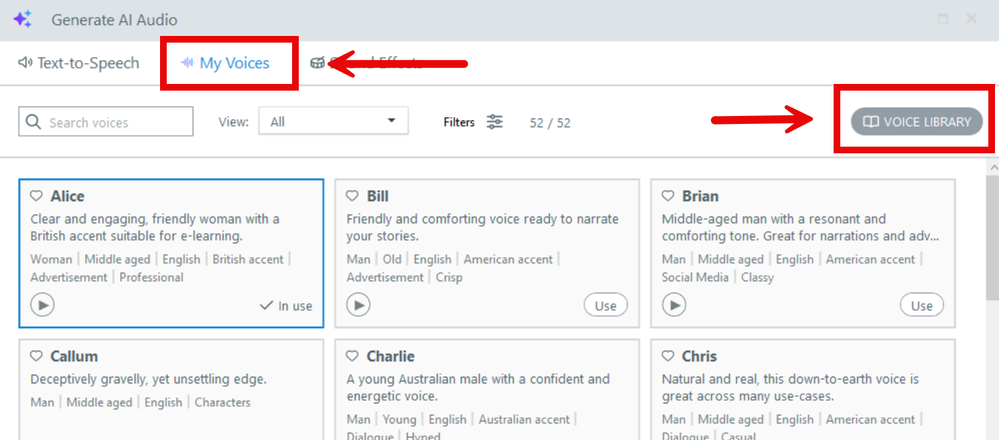Click the 'Crisp' tag on Bill
The width and height of the screenshot is (999, 440).
(449, 277)
